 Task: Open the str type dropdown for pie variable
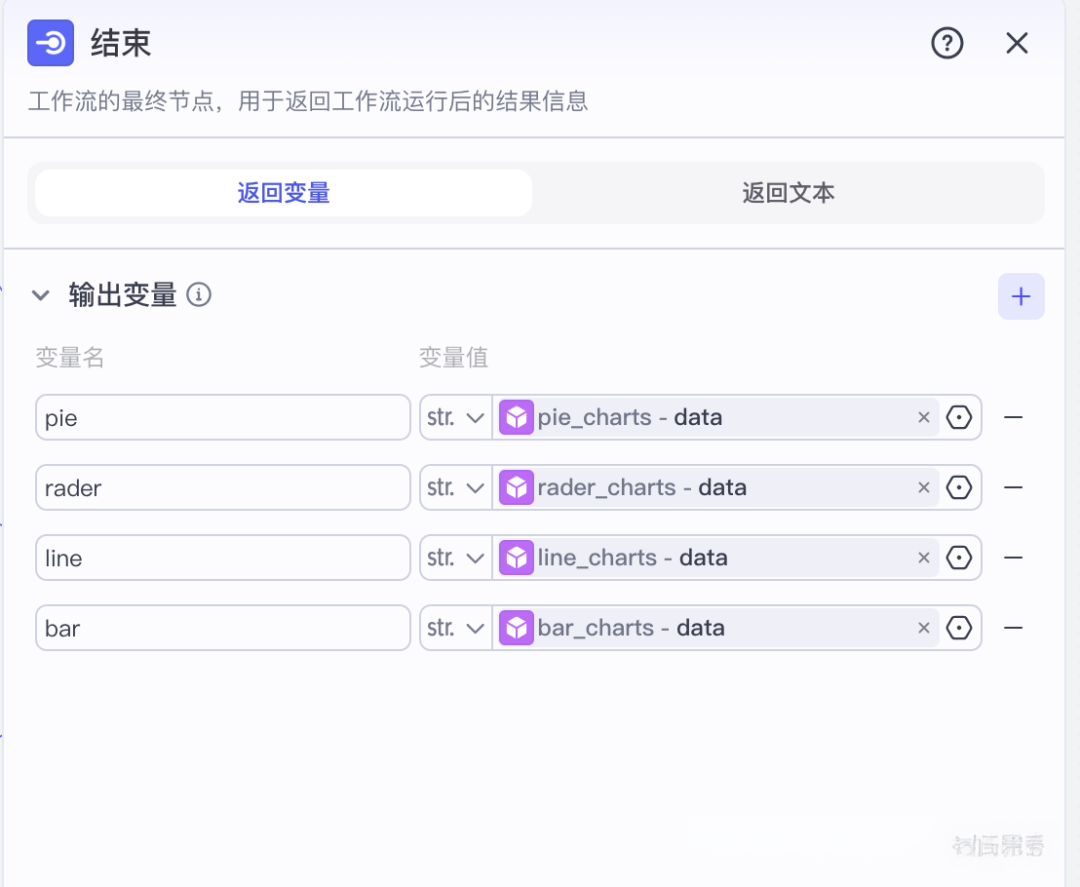(x=455, y=417)
